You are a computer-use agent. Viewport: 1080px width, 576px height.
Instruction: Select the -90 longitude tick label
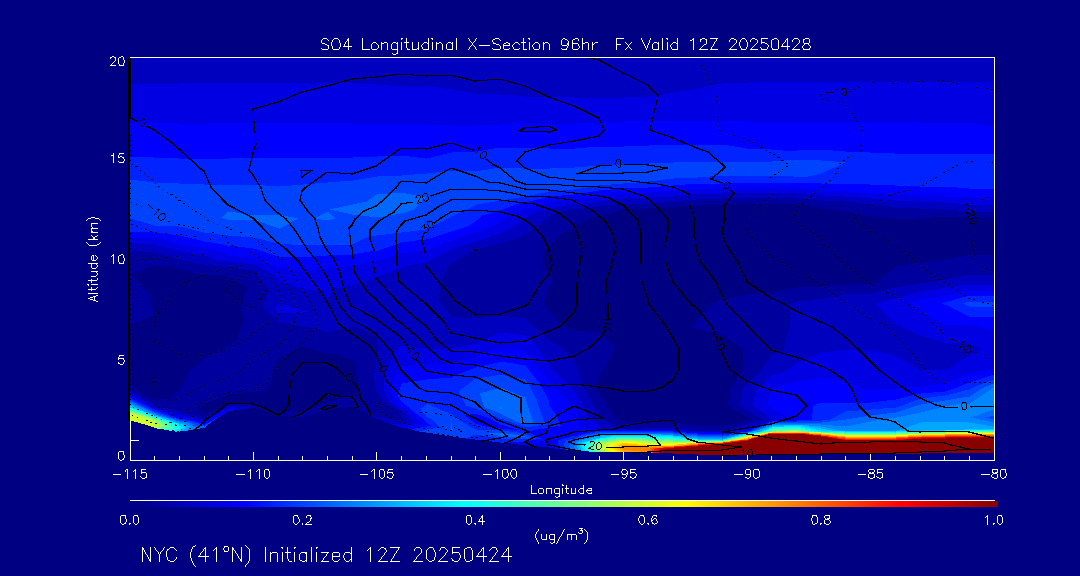tap(747, 475)
